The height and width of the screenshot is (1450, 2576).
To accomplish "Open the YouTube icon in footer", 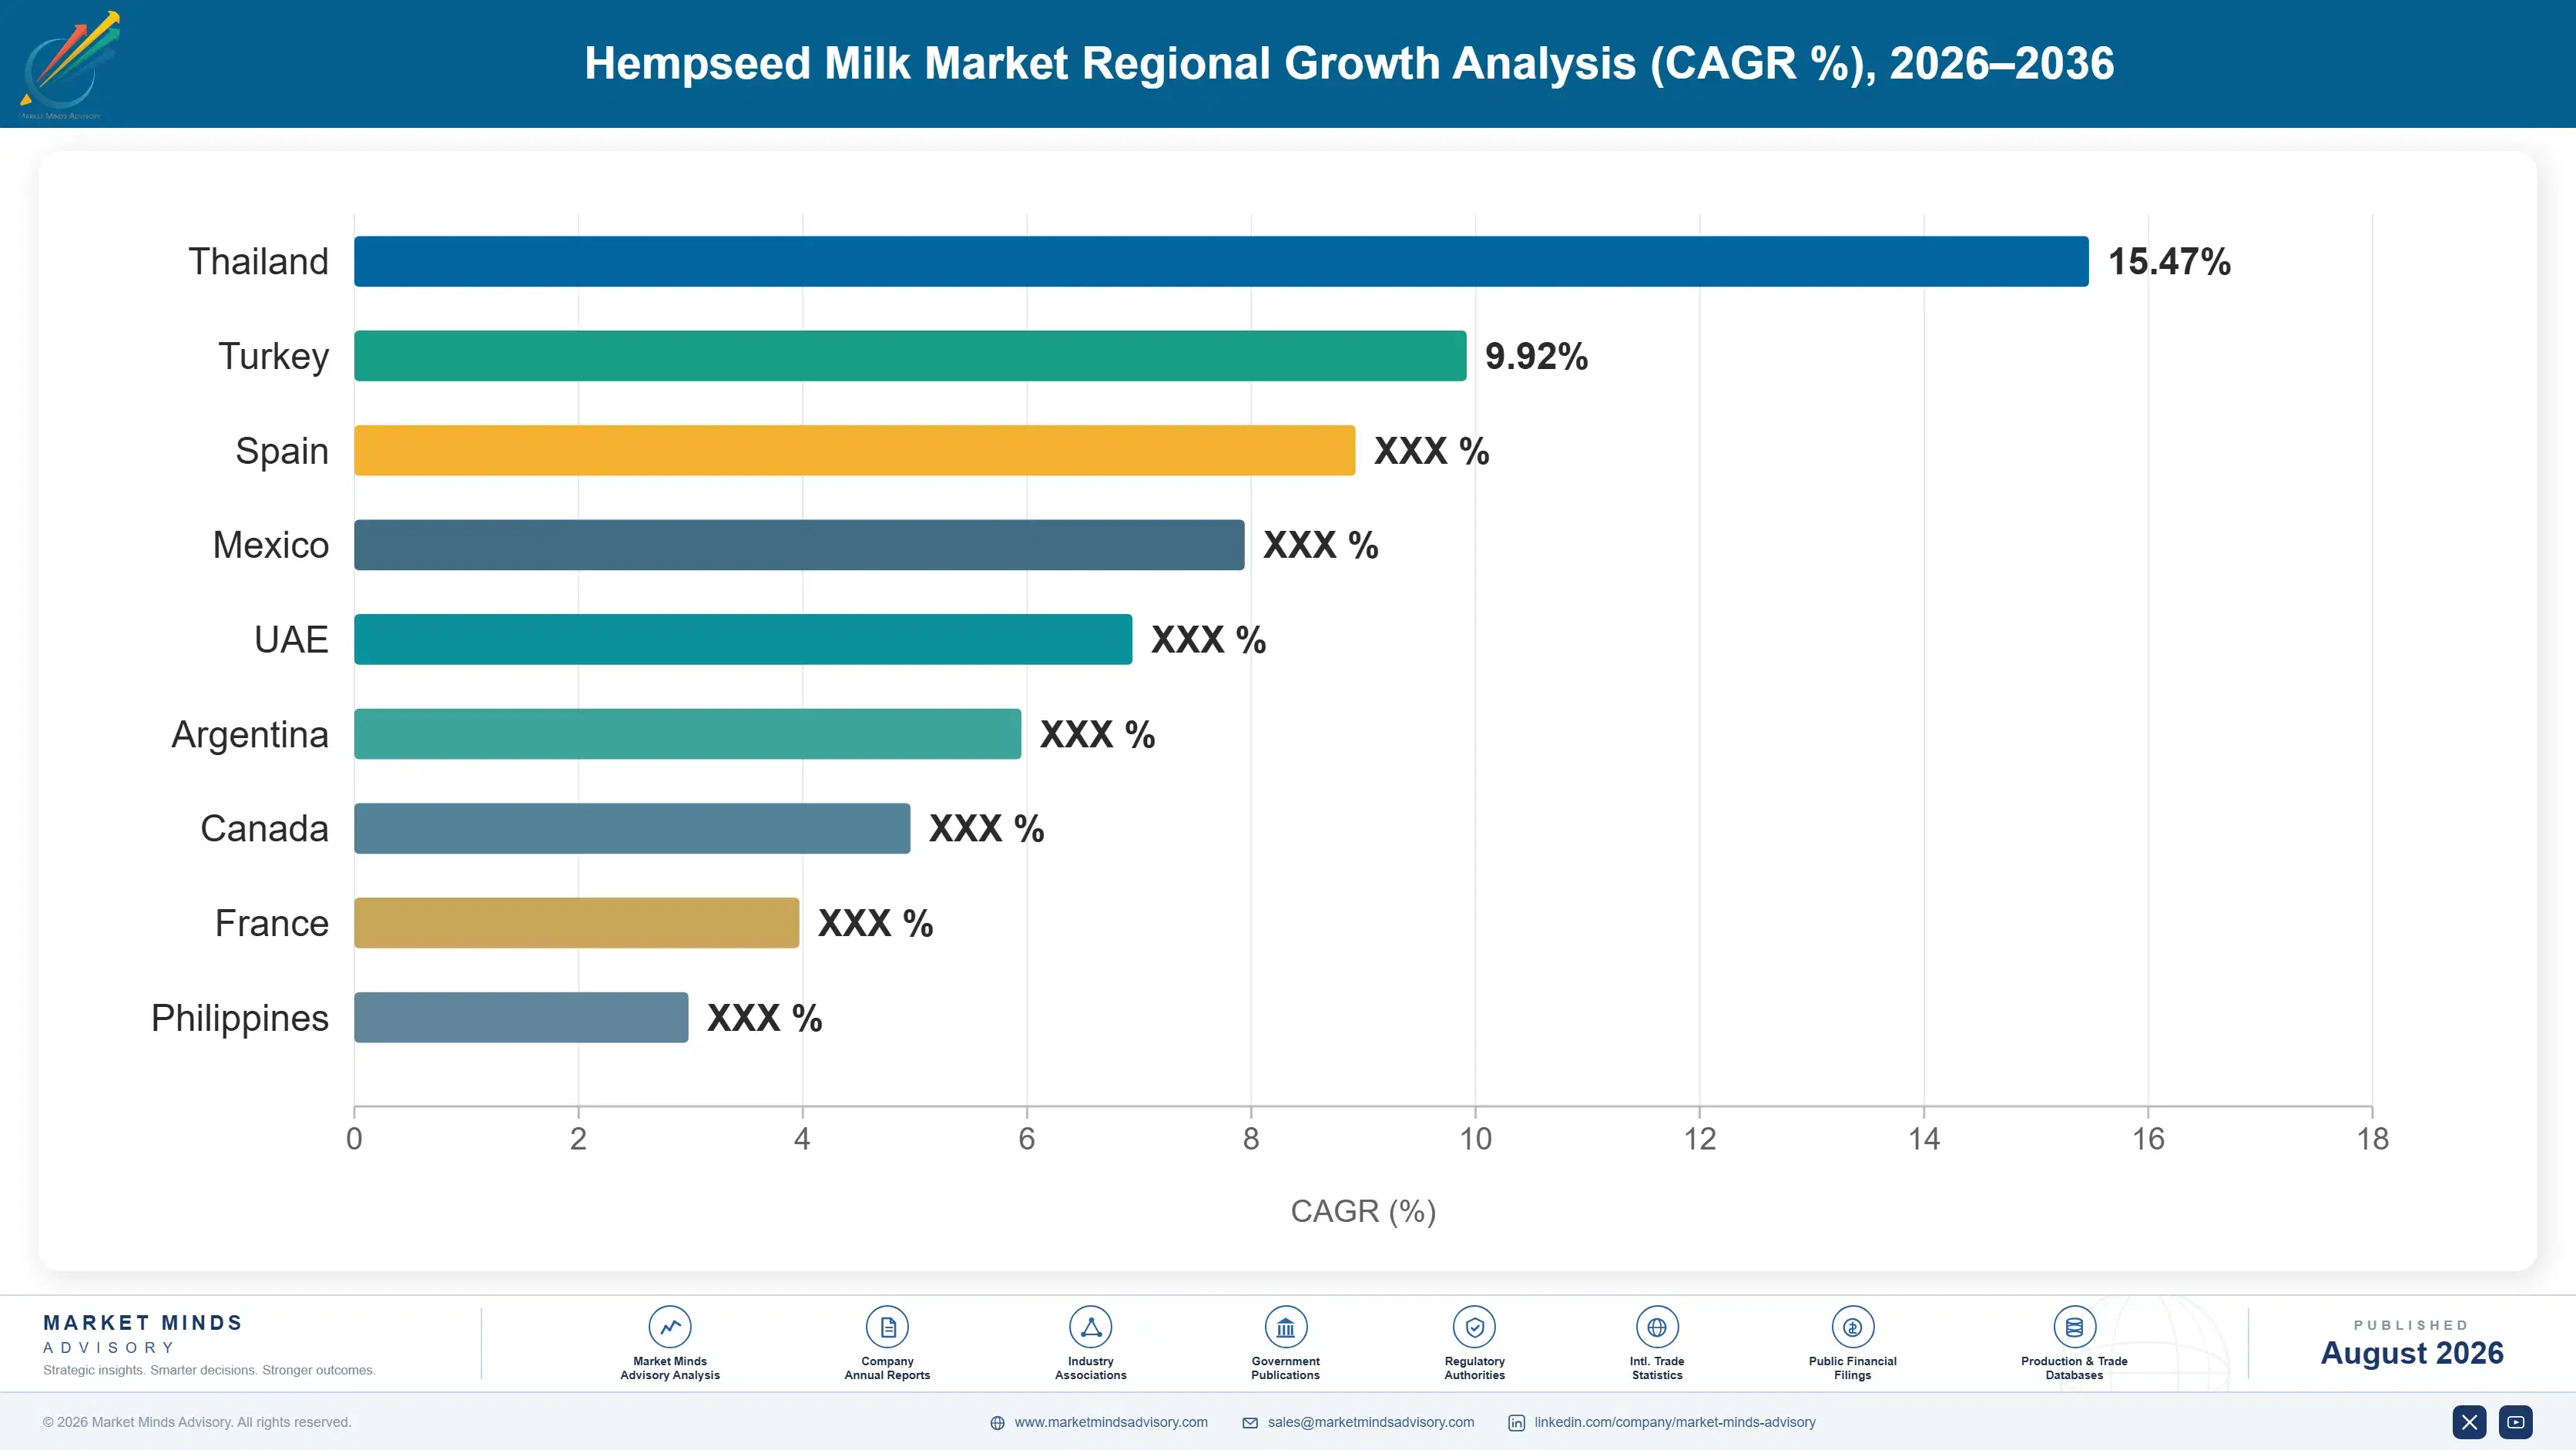I will [2516, 1422].
